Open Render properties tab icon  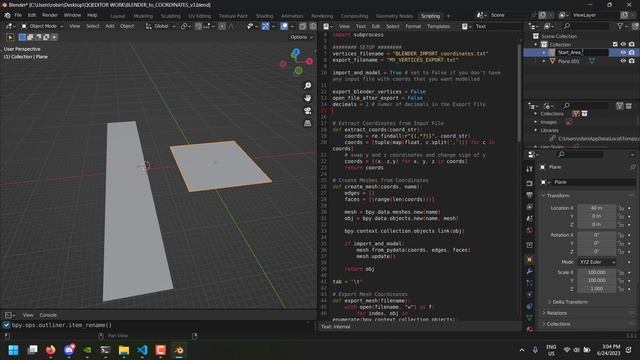tap(529, 183)
